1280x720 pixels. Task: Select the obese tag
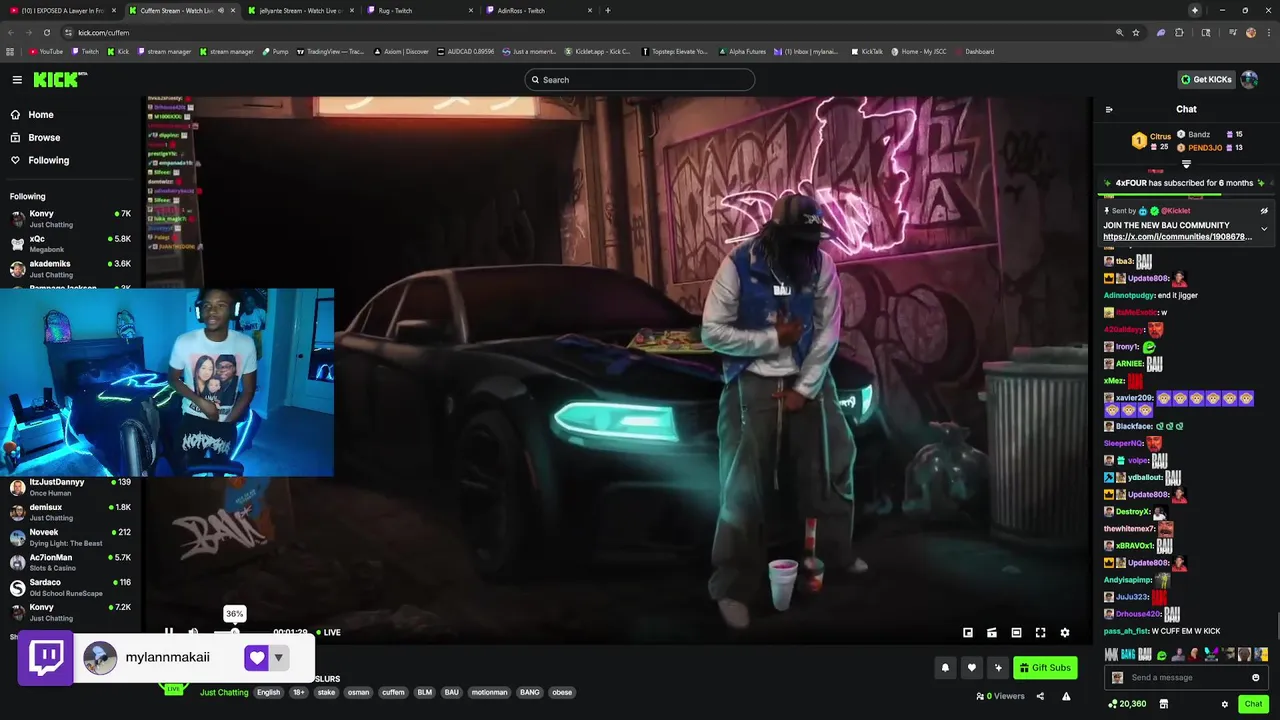tap(562, 692)
